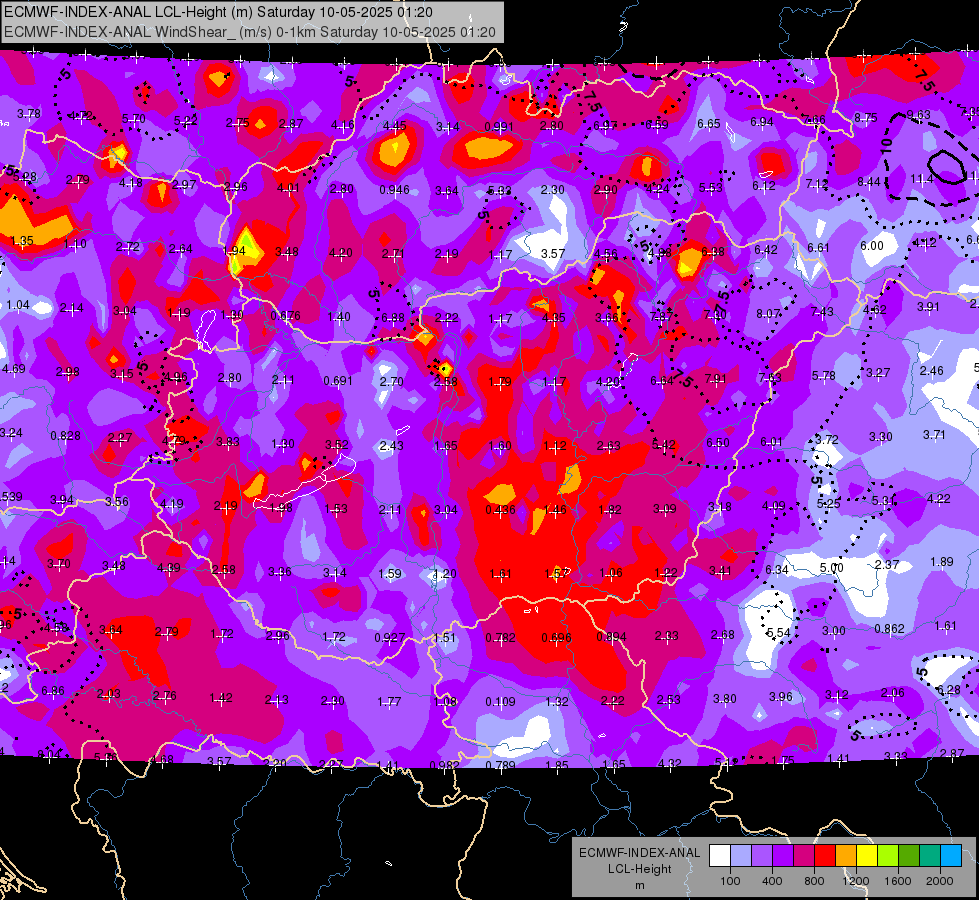Click the legend tick label "2000"

[x=940, y=881]
